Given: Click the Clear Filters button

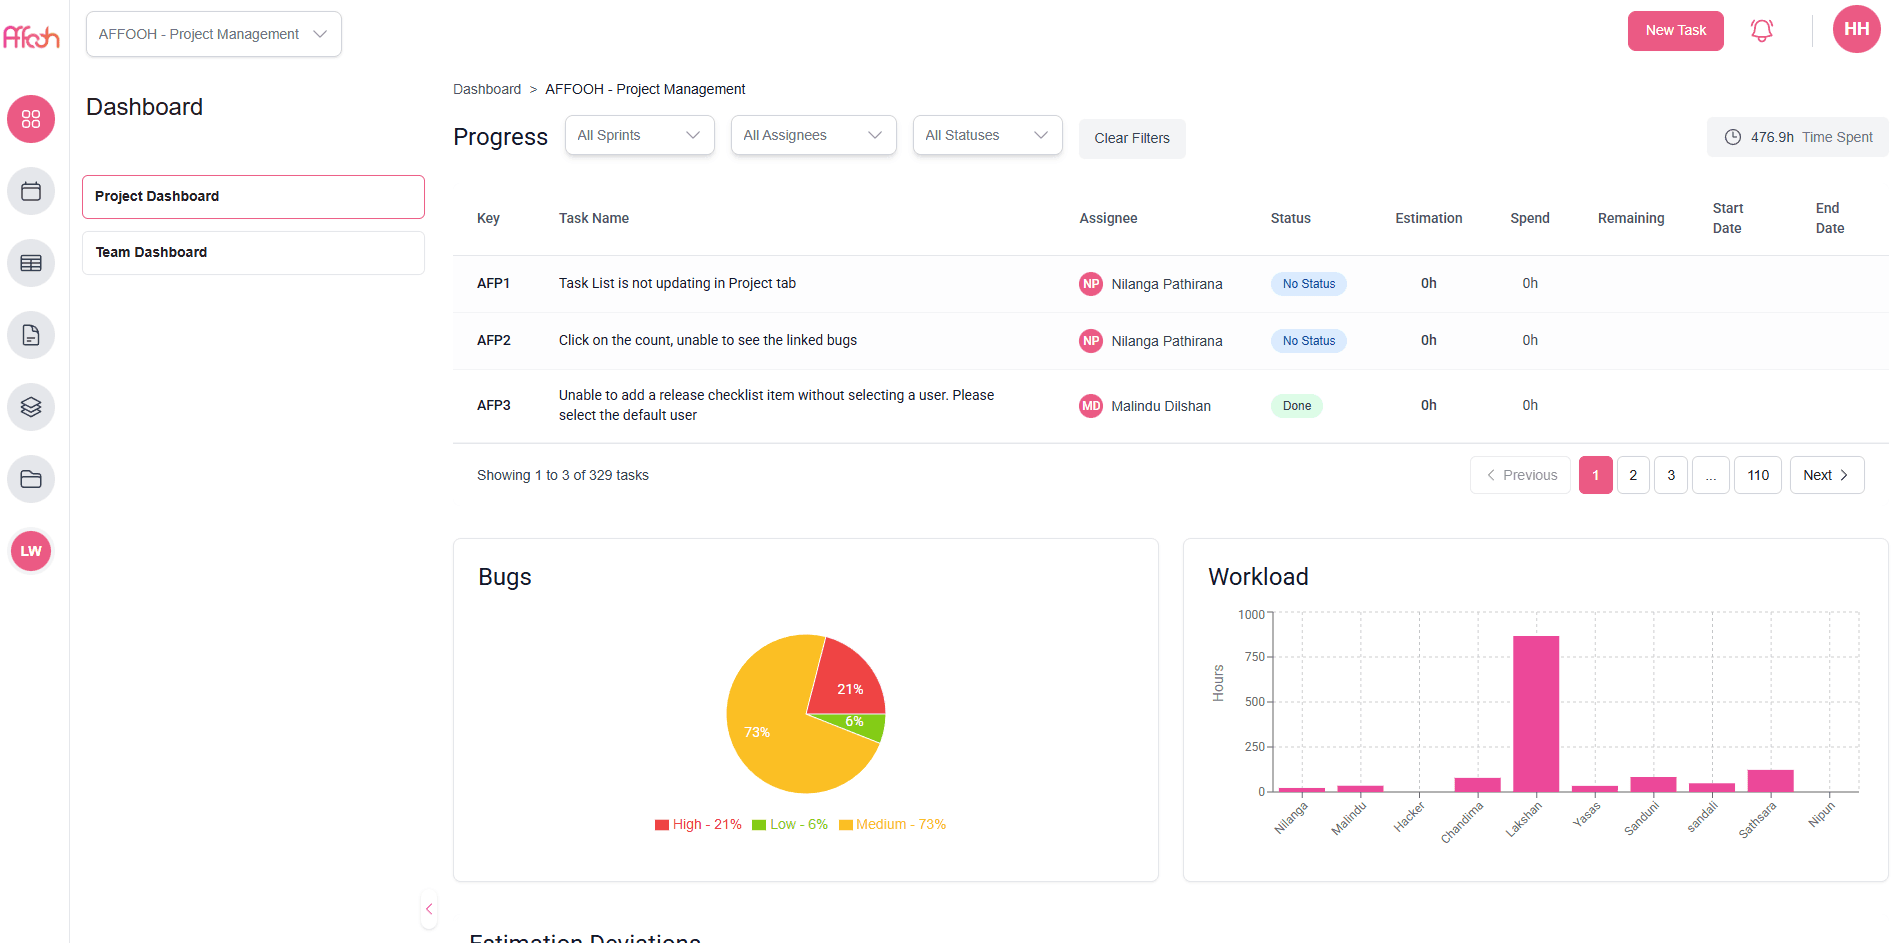Looking at the screenshot, I should tap(1131, 138).
